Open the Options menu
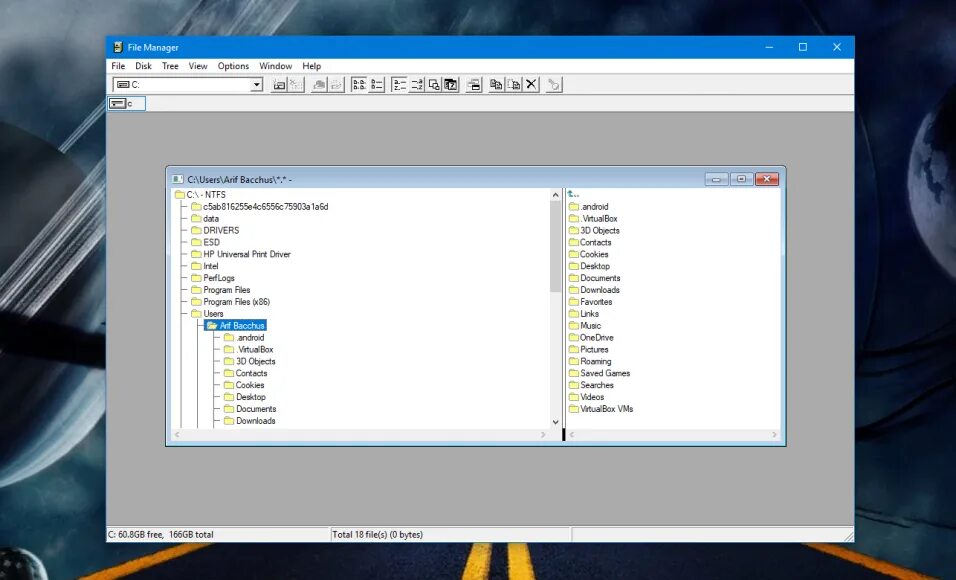 pos(233,66)
